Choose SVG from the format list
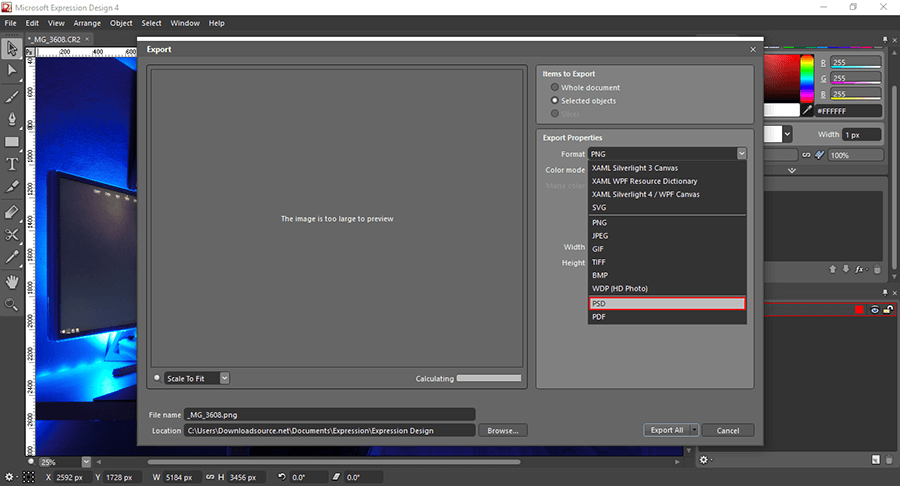The height and width of the screenshot is (486, 900). 667,207
